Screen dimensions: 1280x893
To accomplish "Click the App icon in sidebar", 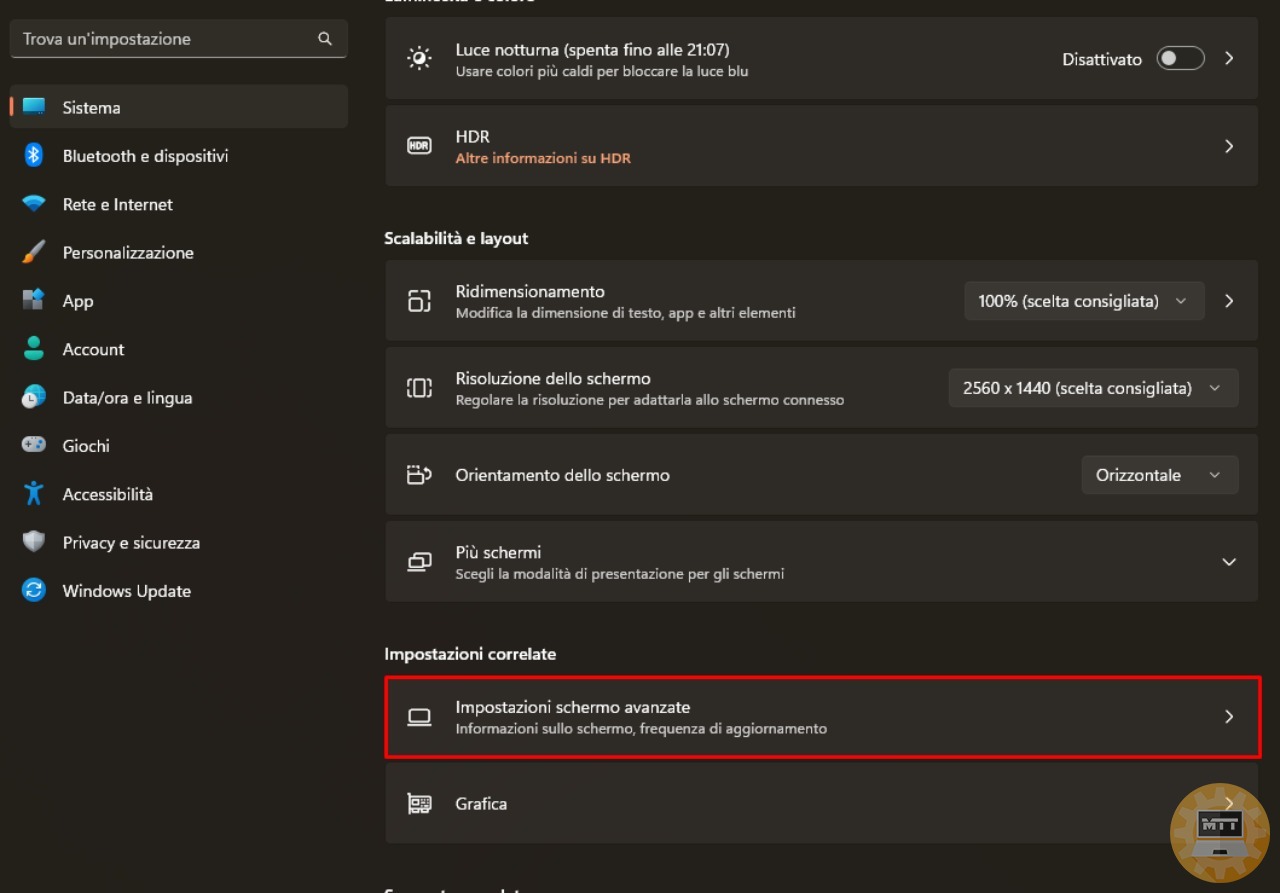I will pyautogui.click(x=34, y=300).
